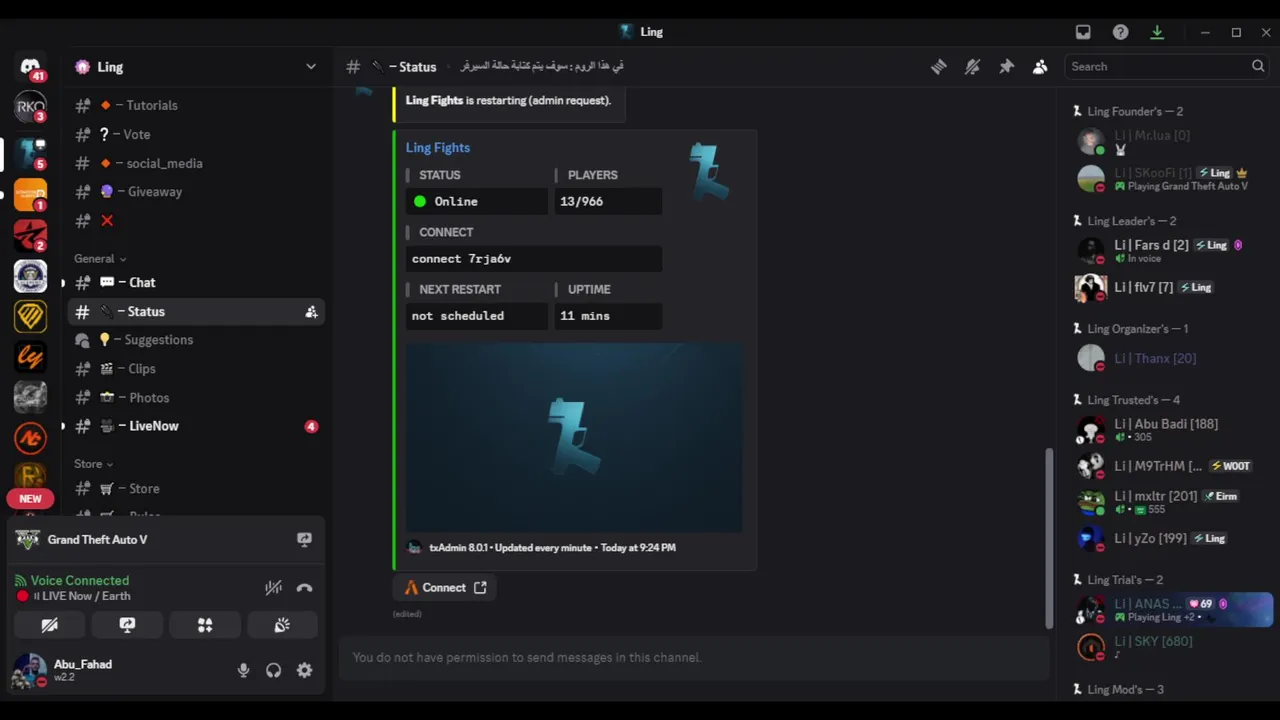
Task: Select the Status channel
Action: tap(196, 311)
